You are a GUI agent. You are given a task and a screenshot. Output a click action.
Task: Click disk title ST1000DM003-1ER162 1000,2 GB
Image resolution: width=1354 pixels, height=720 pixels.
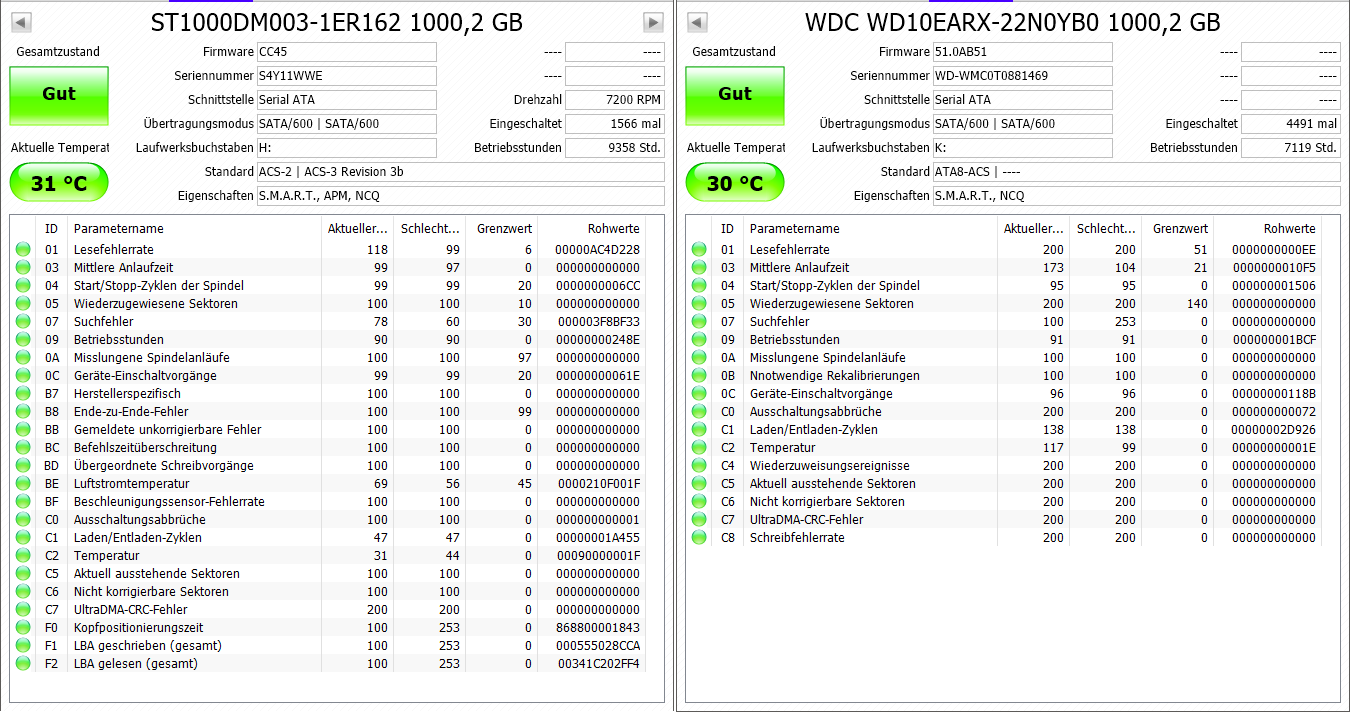[x=336, y=22]
